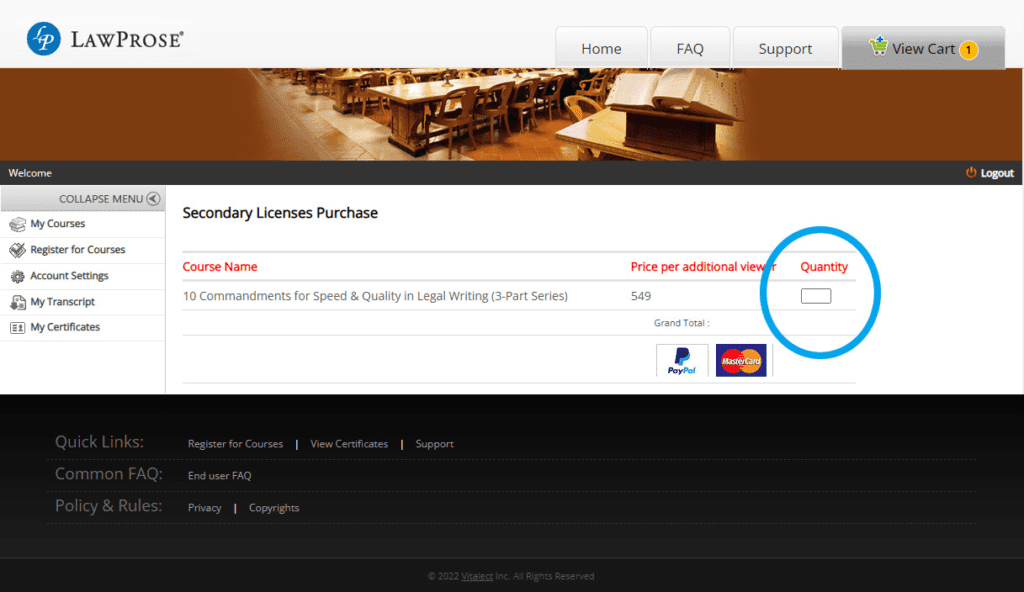The image size is (1024, 592).
Task: Open the Copyrights footer link
Action: click(x=274, y=508)
